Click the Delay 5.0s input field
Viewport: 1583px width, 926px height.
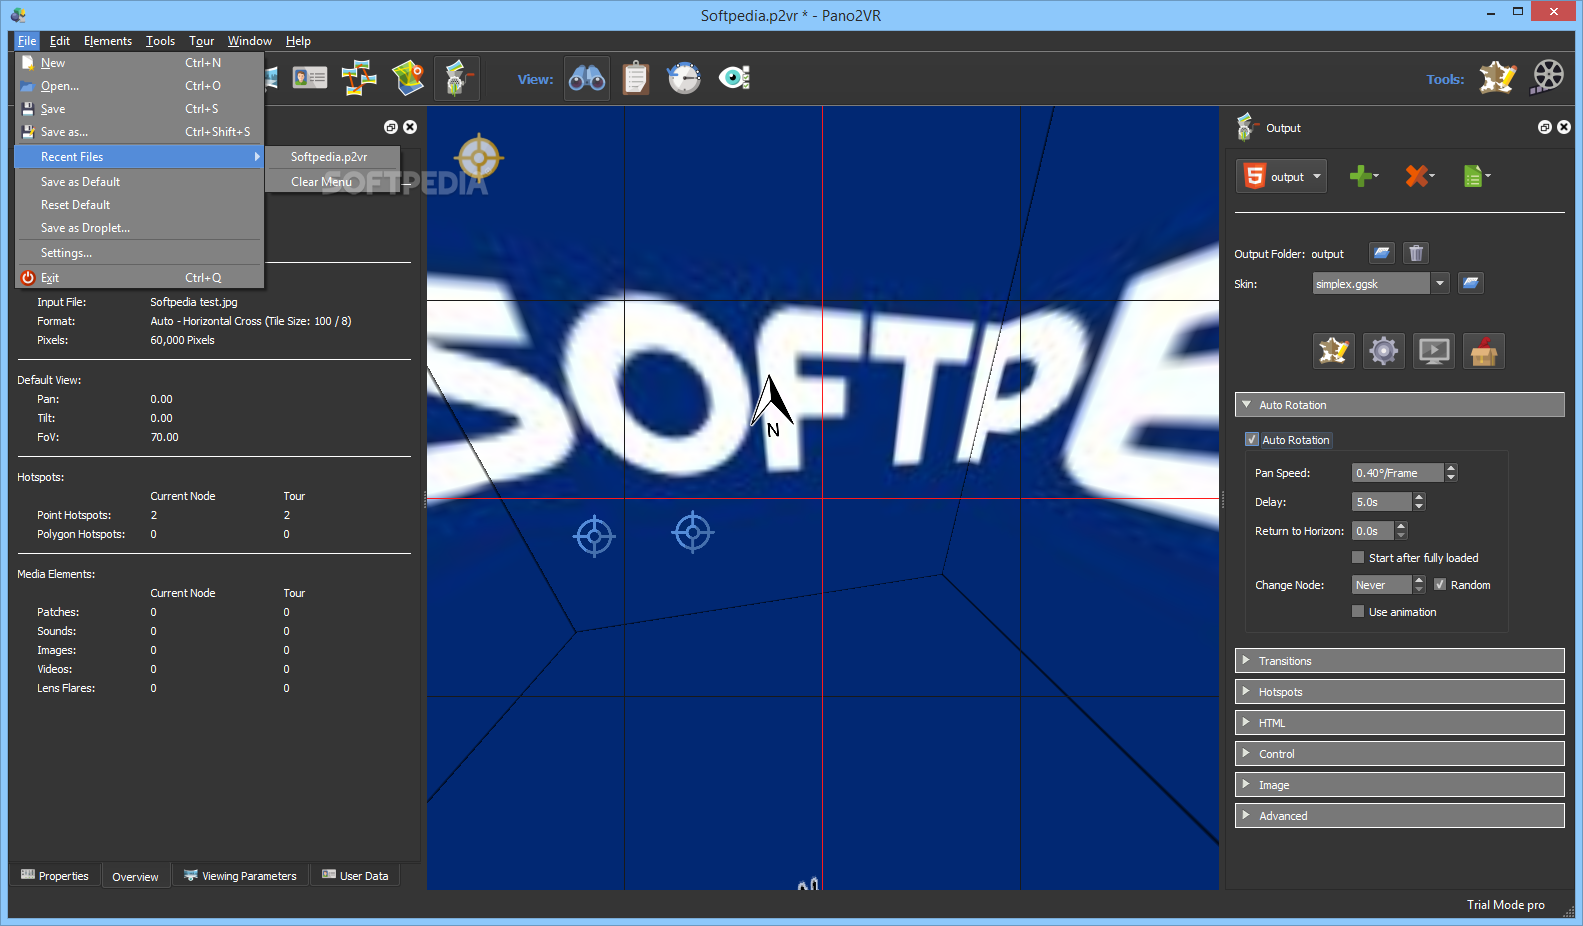[x=1382, y=502]
